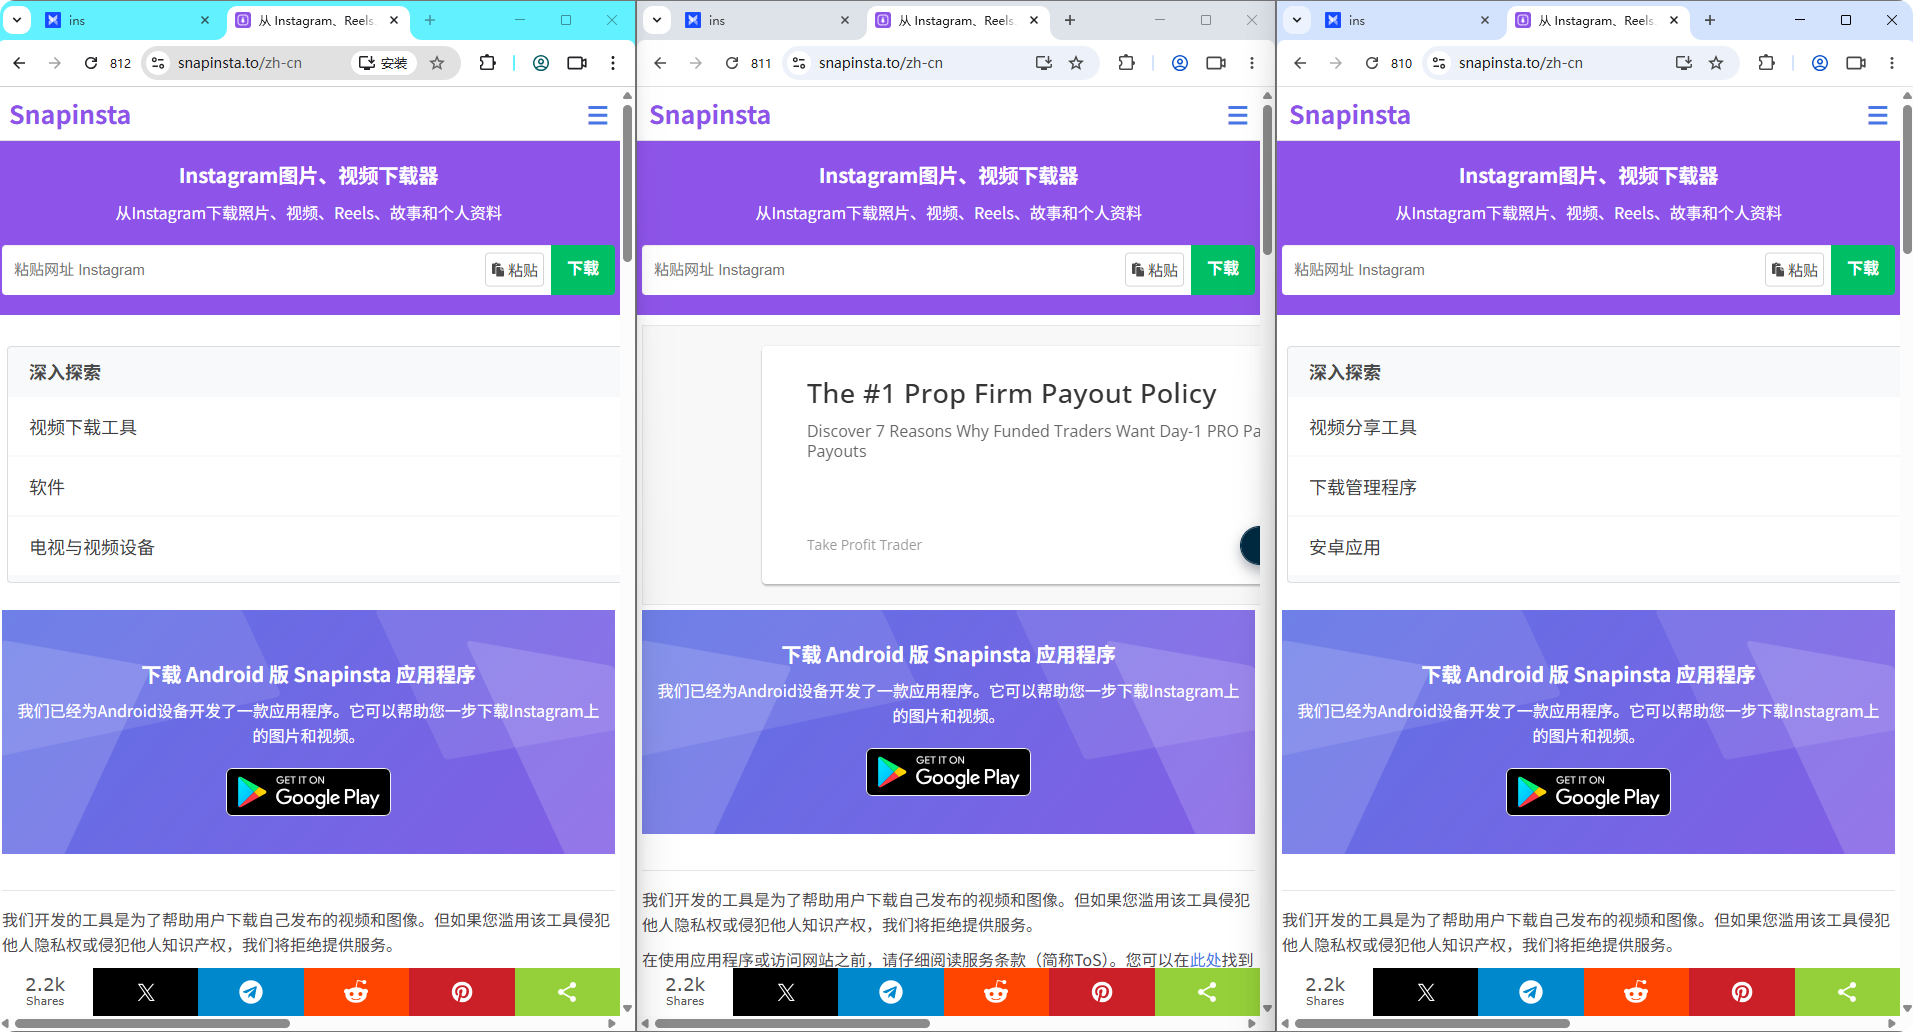This screenshot has width=1913, height=1032.
Task: Open 安卓应用 link in right window
Action: tap(1345, 547)
